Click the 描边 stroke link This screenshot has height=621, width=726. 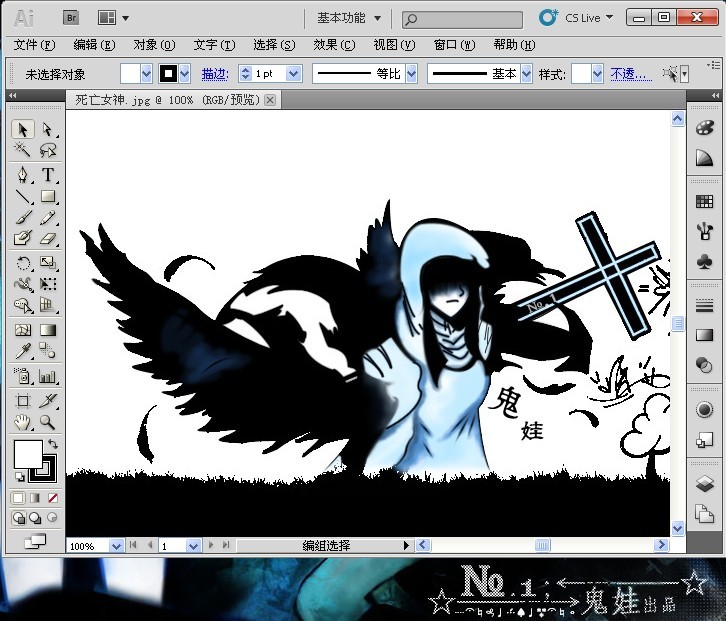pos(214,74)
